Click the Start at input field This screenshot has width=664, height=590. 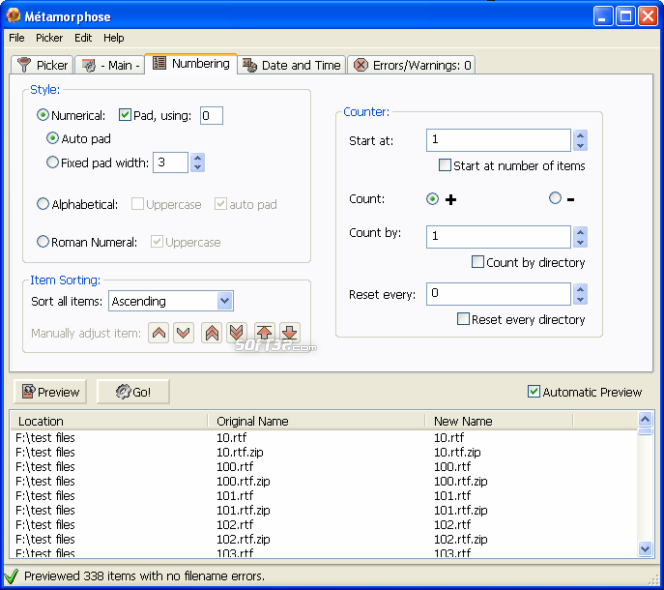(498, 140)
